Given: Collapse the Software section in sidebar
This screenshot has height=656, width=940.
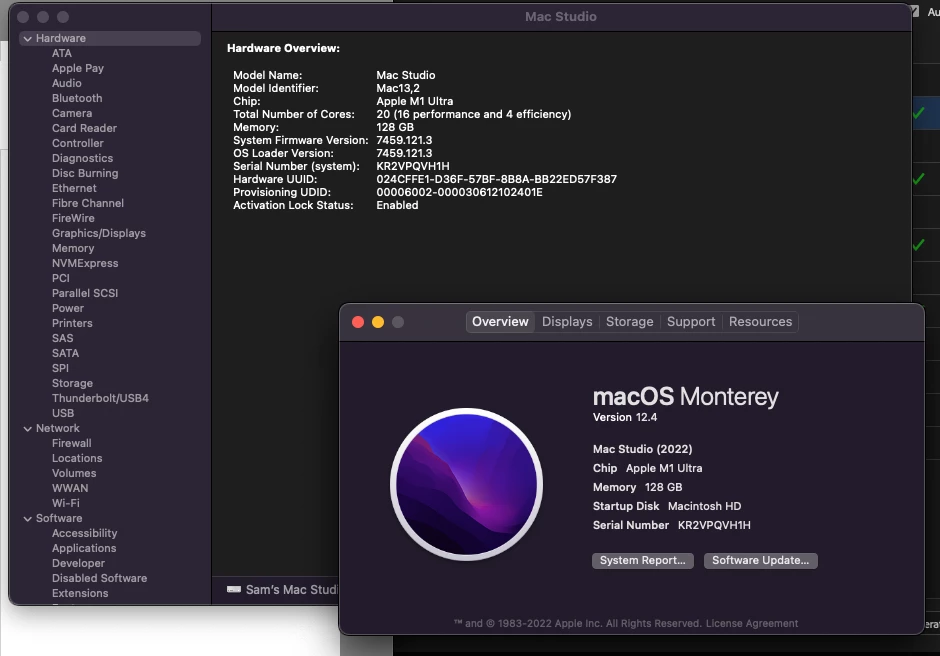Looking at the screenshot, I should 28,519.
